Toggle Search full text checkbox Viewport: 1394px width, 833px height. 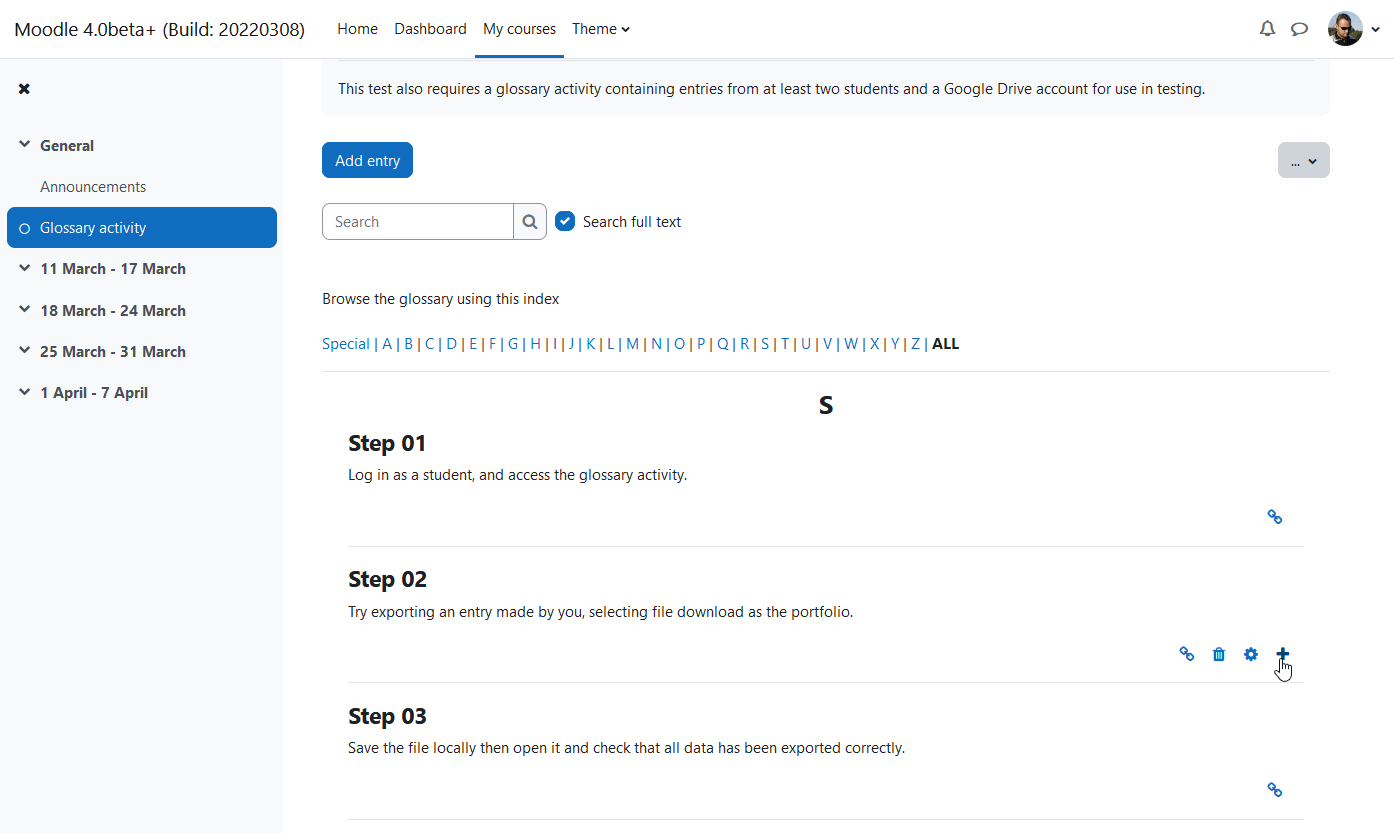[565, 222]
